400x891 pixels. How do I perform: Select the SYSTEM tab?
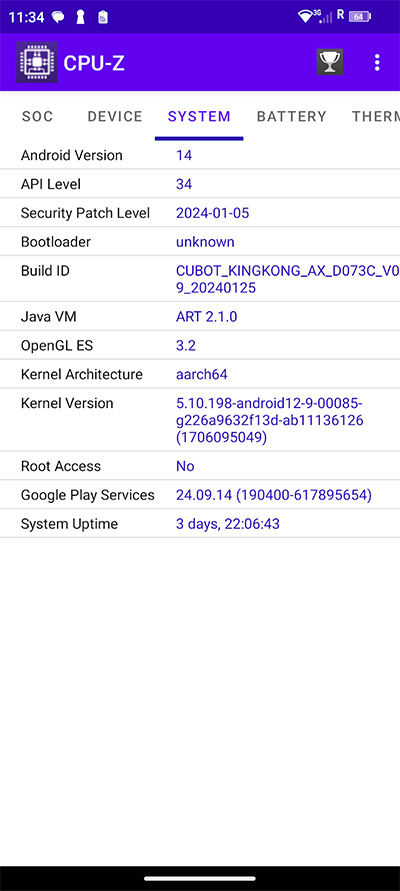199,116
